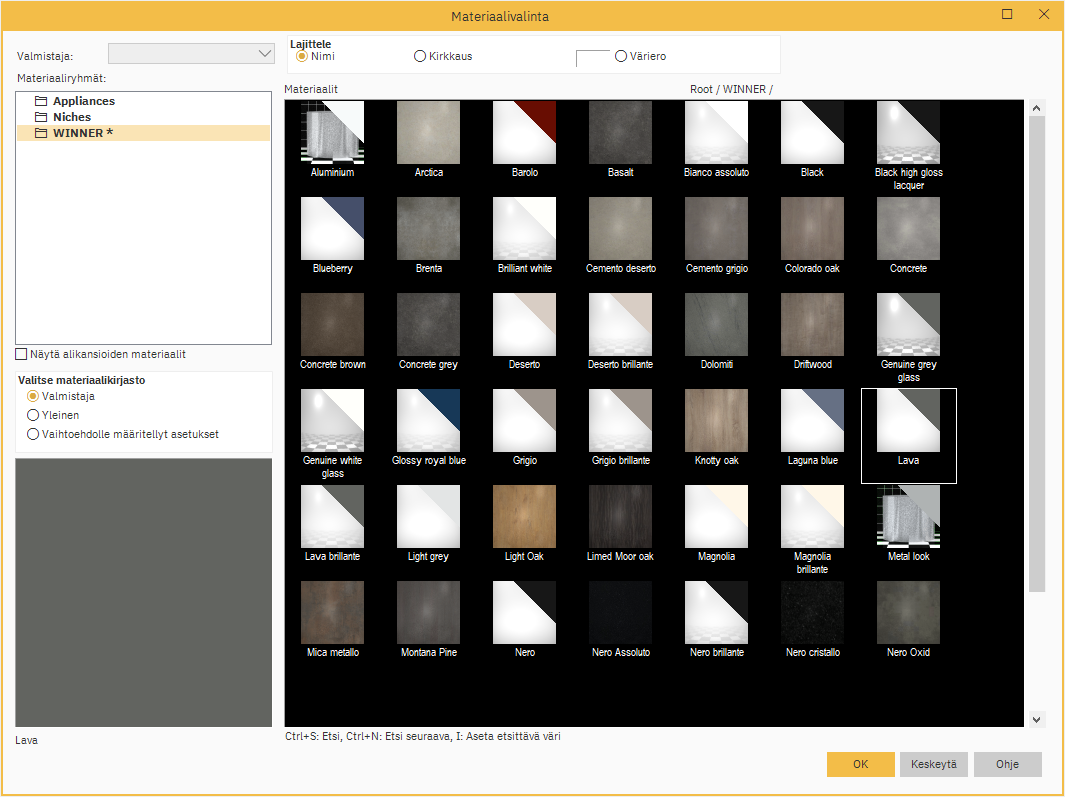This screenshot has height=797, width=1065.
Task: Select the Glossy royal blue material
Action: coord(428,421)
